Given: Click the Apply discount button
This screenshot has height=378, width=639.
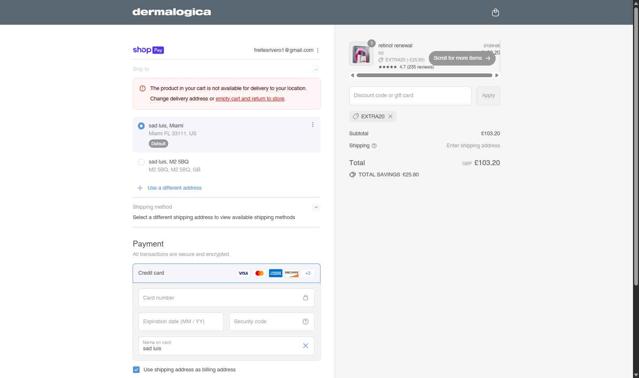Looking at the screenshot, I should pos(488,95).
